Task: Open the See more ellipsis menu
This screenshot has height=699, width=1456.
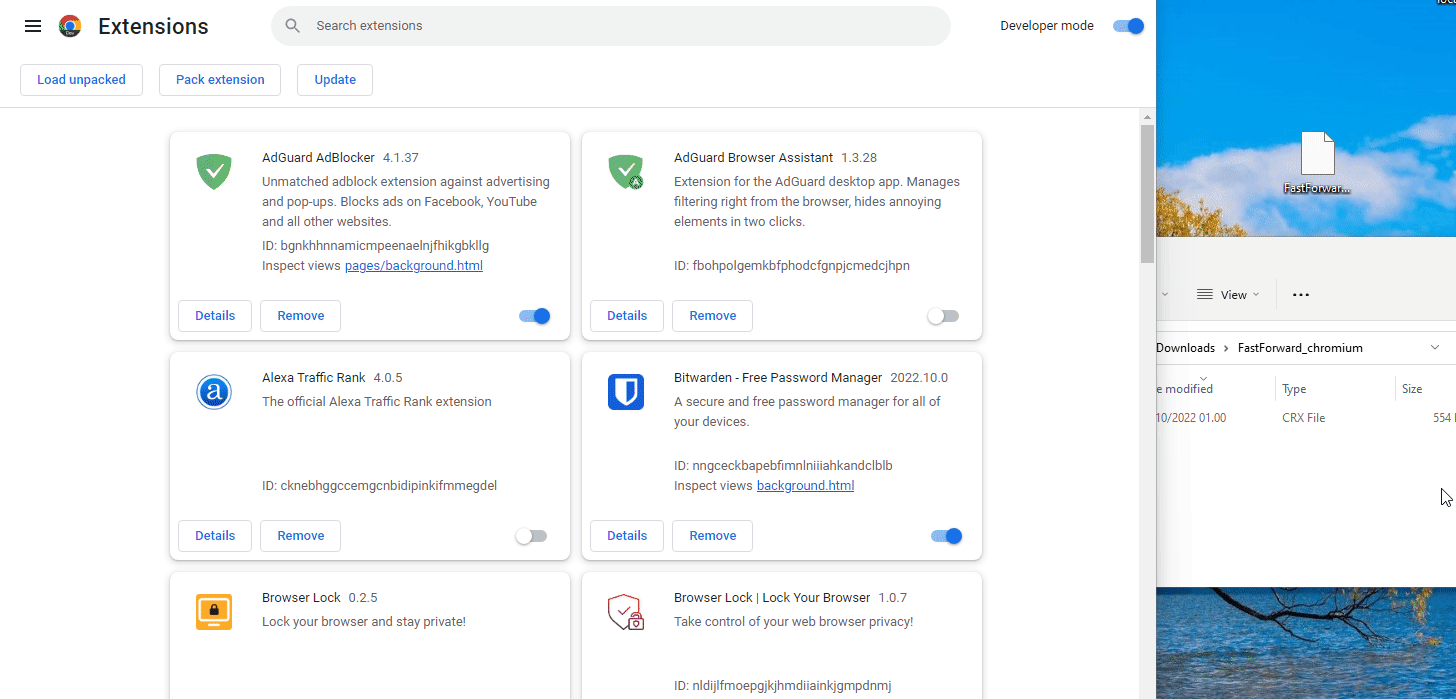Action: (x=1300, y=294)
